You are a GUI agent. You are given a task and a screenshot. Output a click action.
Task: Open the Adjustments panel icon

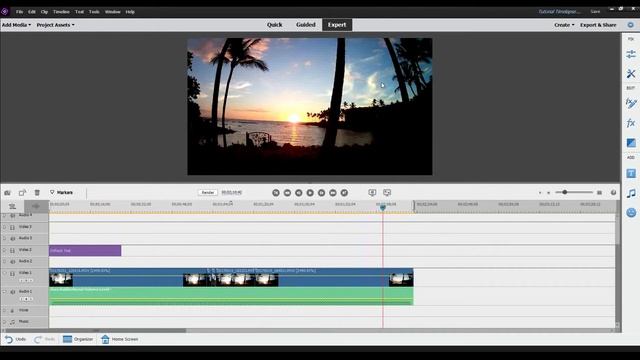pos(631,53)
